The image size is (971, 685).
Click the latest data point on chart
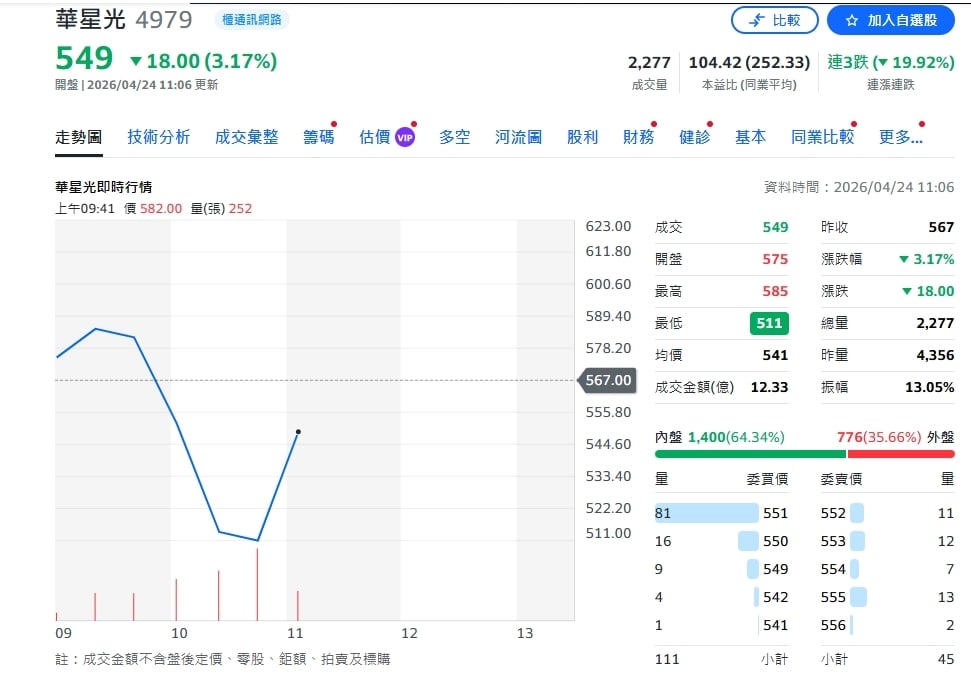pyautogui.click(x=298, y=432)
